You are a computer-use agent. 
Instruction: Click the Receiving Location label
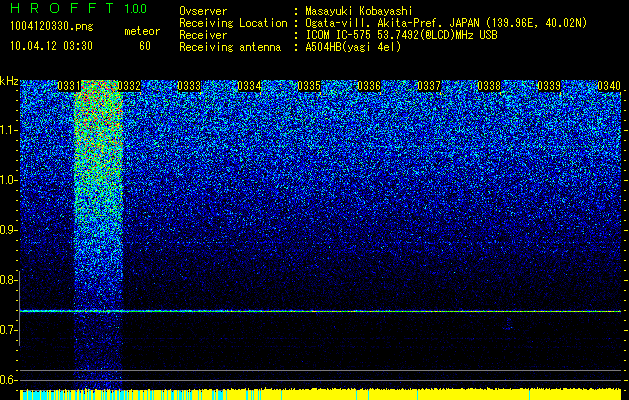click(233, 23)
